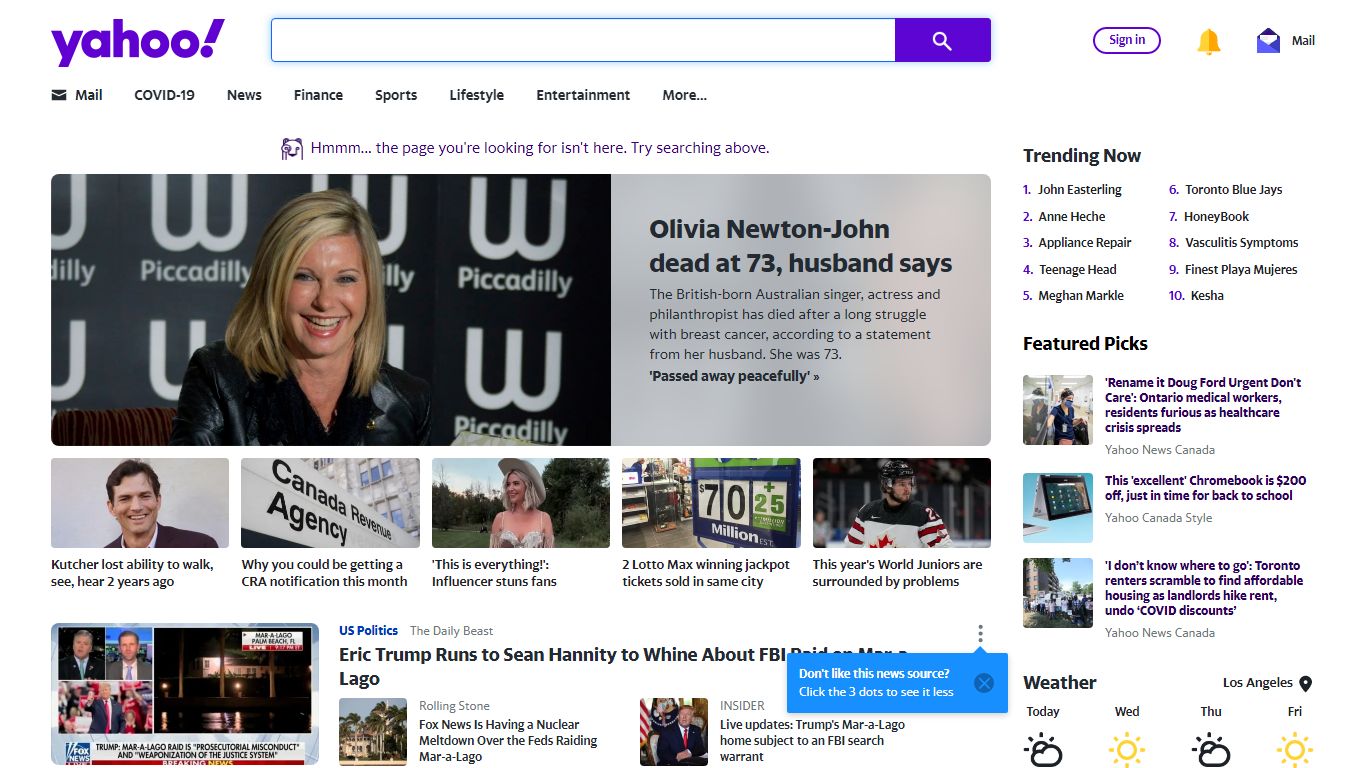Screen dimensions: 1366x768
Task: Open the 2 Lotto Max winning tickets link
Action: [x=706, y=573]
